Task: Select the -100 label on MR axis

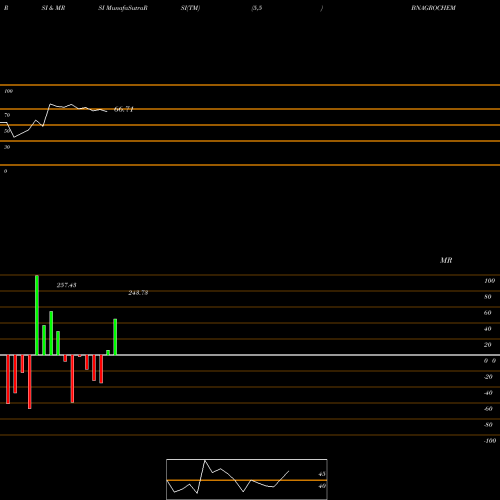Action: pos(490,441)
